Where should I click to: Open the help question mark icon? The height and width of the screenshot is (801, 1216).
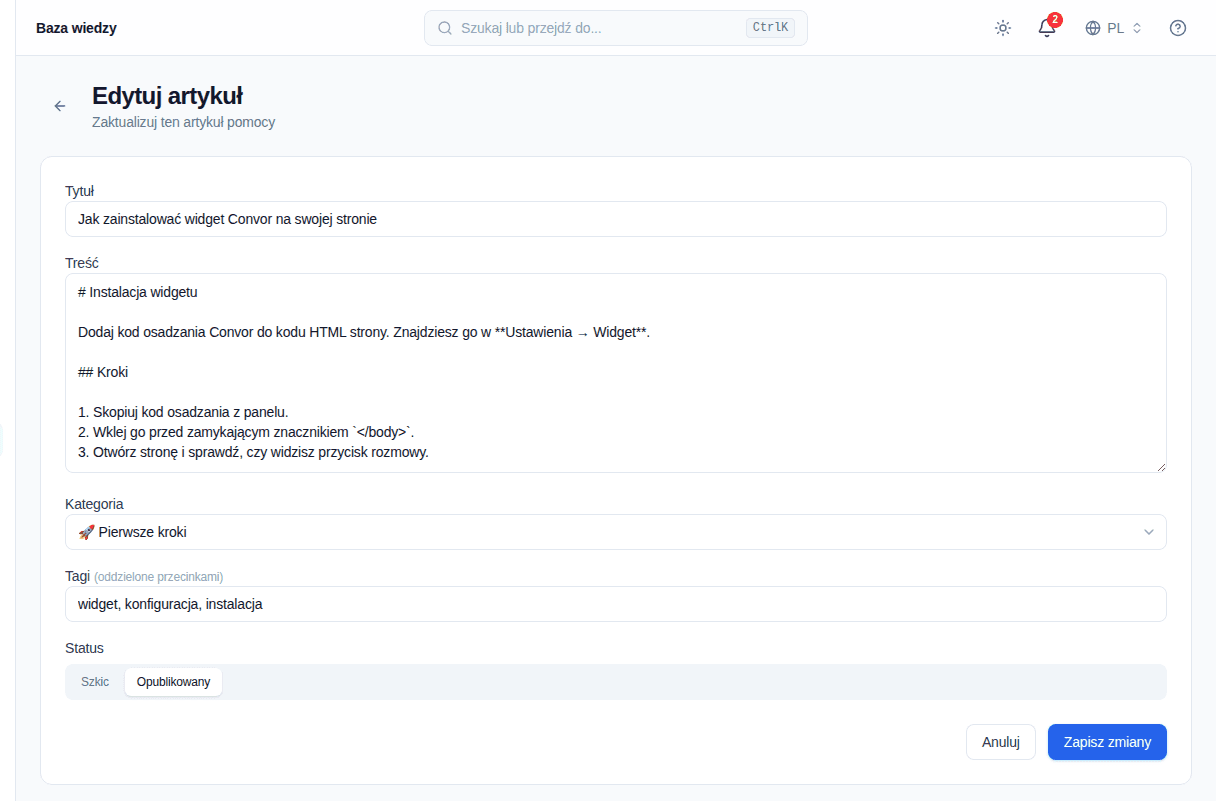pyautogui.click(x=1178, y=28)
